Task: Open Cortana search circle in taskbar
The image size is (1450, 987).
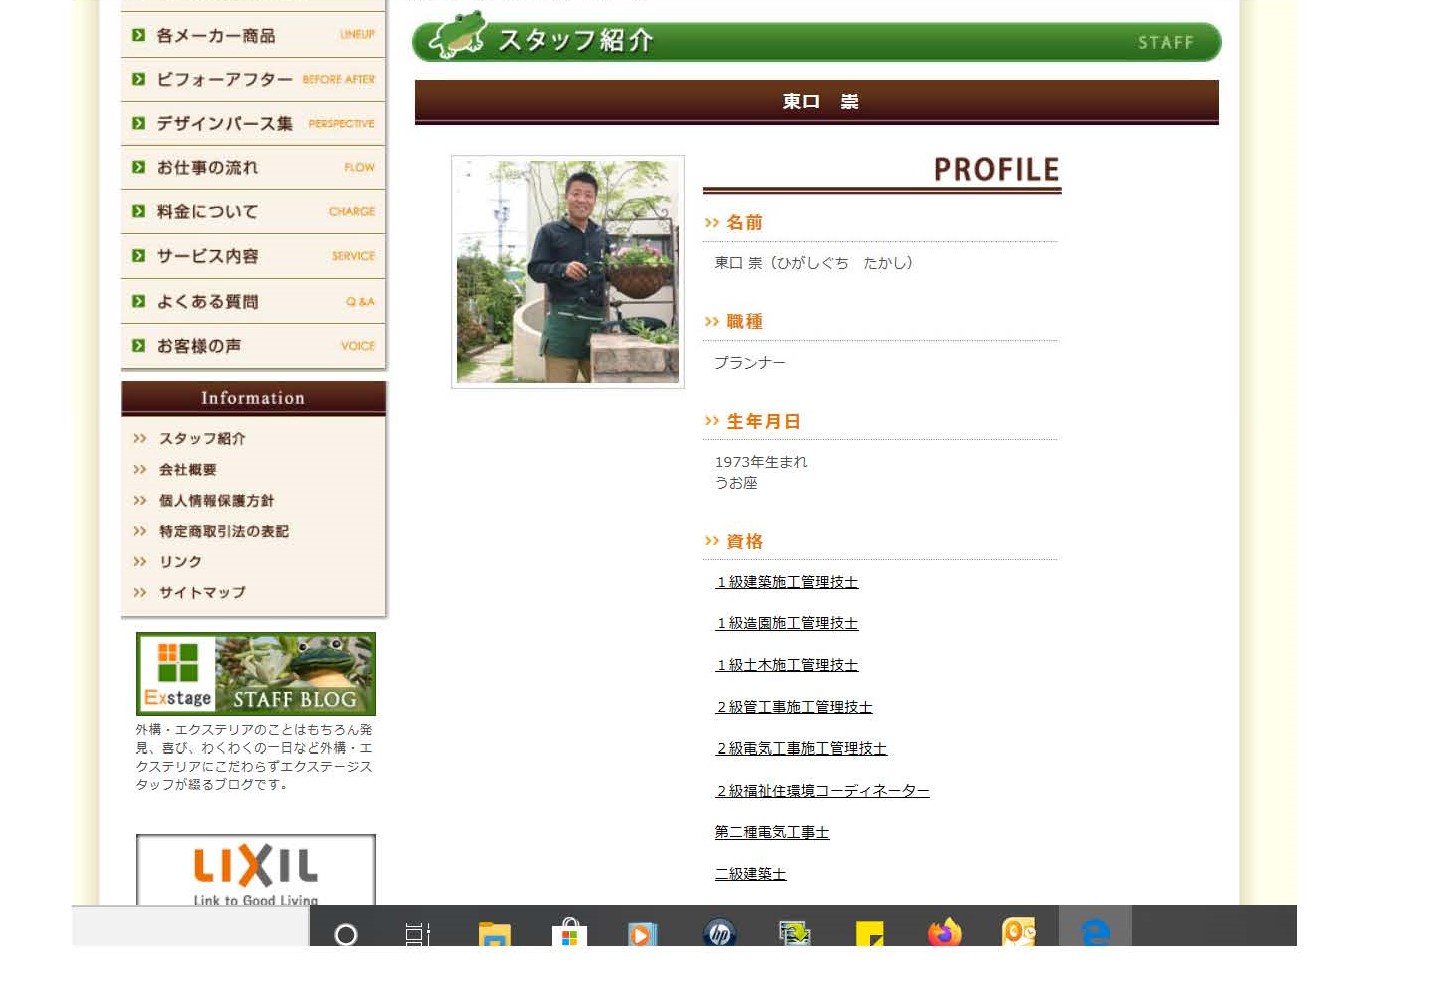Action: click(346, 934)
